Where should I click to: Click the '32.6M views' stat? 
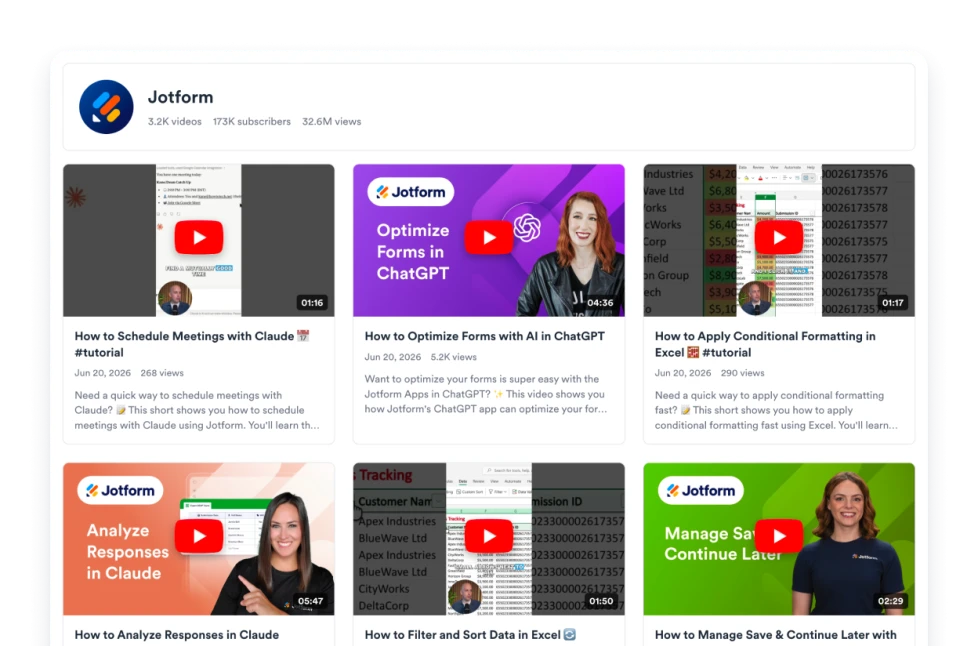point(331,122)
